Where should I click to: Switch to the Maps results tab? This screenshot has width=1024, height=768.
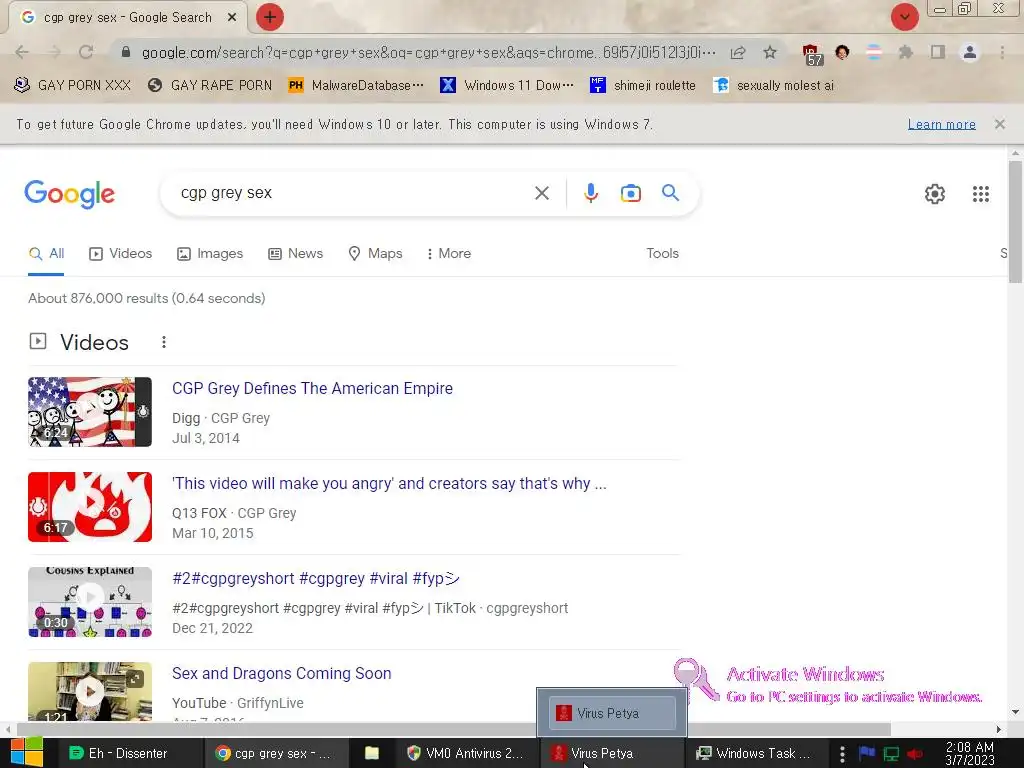point(375,253)
